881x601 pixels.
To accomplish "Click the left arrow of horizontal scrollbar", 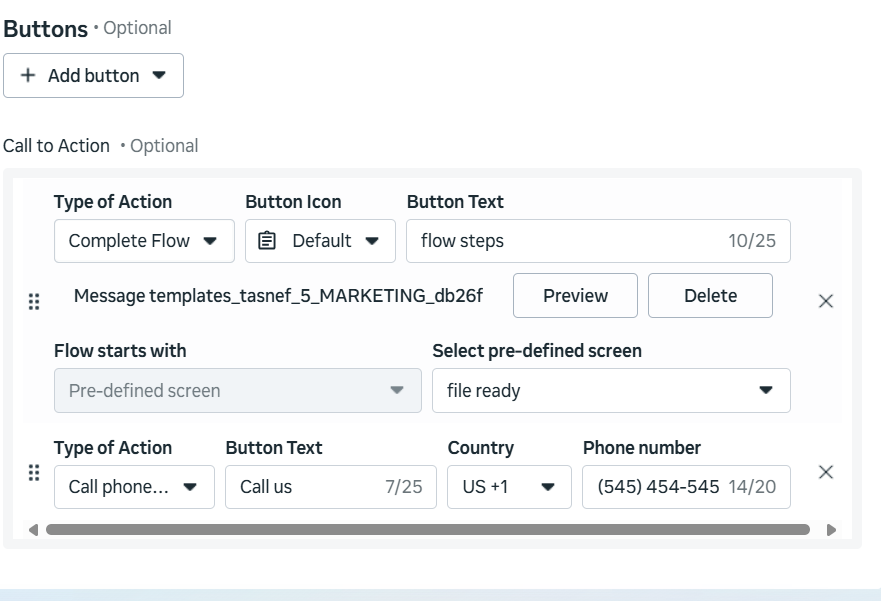I will click(33, 530).
